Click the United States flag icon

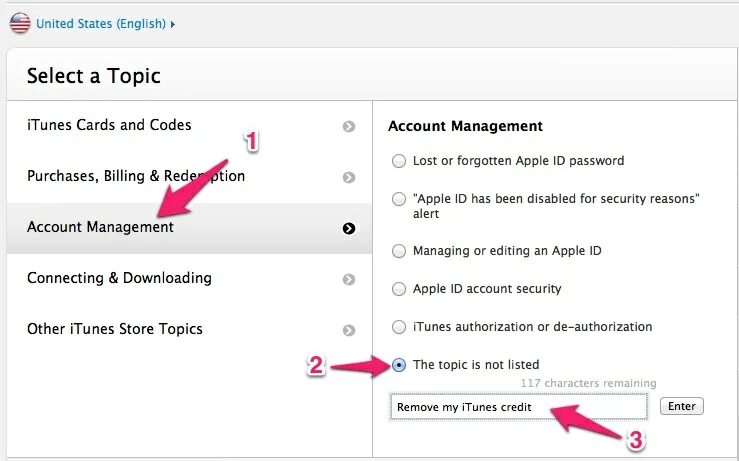click(x=20, y=23)
